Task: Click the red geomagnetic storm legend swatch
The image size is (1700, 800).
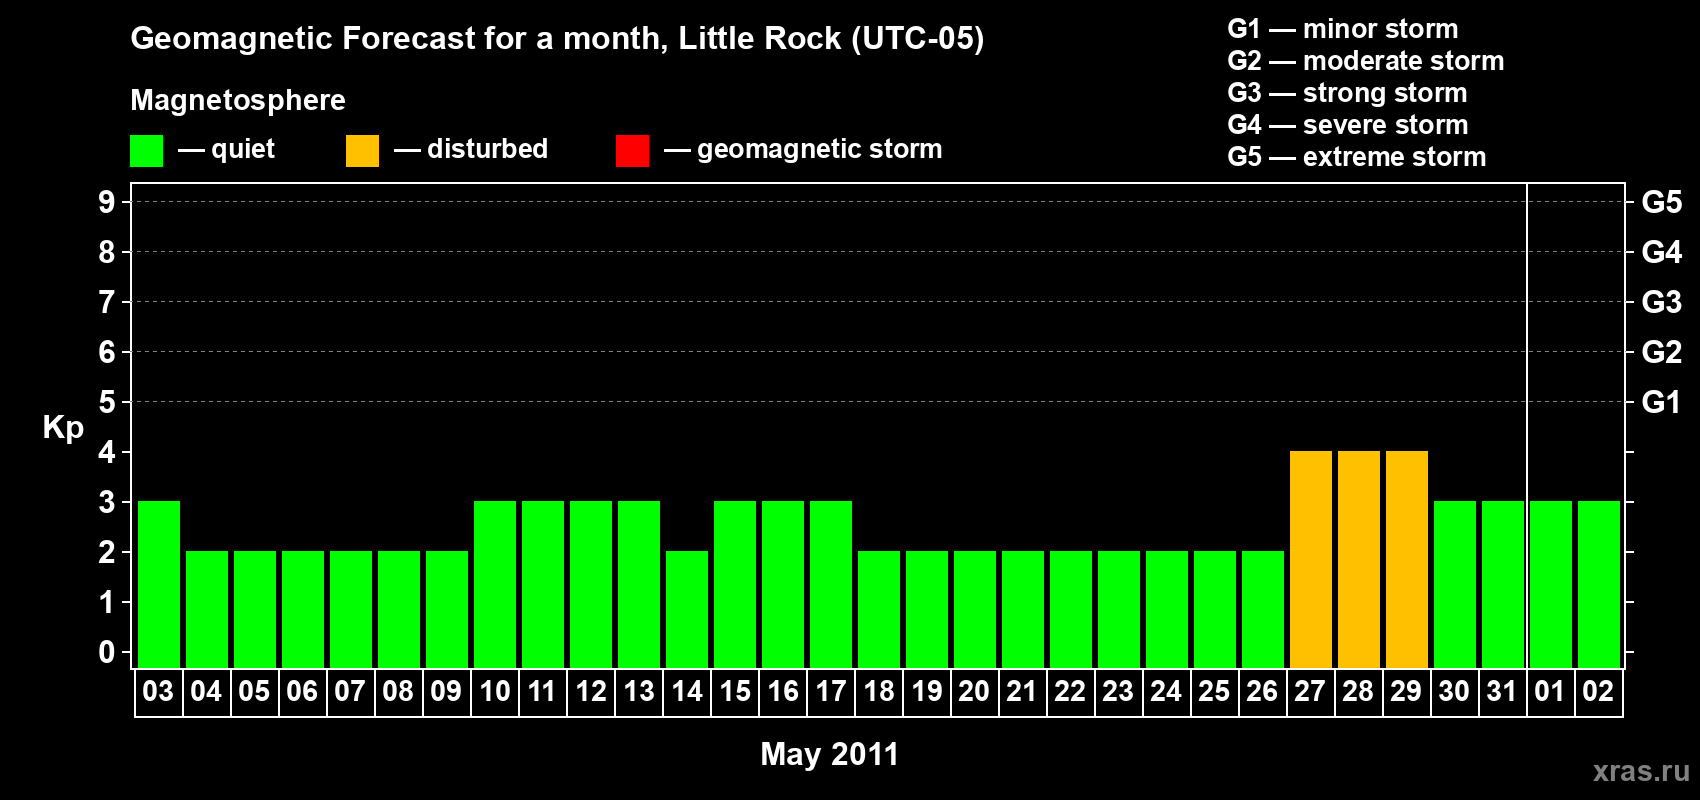Action: (632, 151)
